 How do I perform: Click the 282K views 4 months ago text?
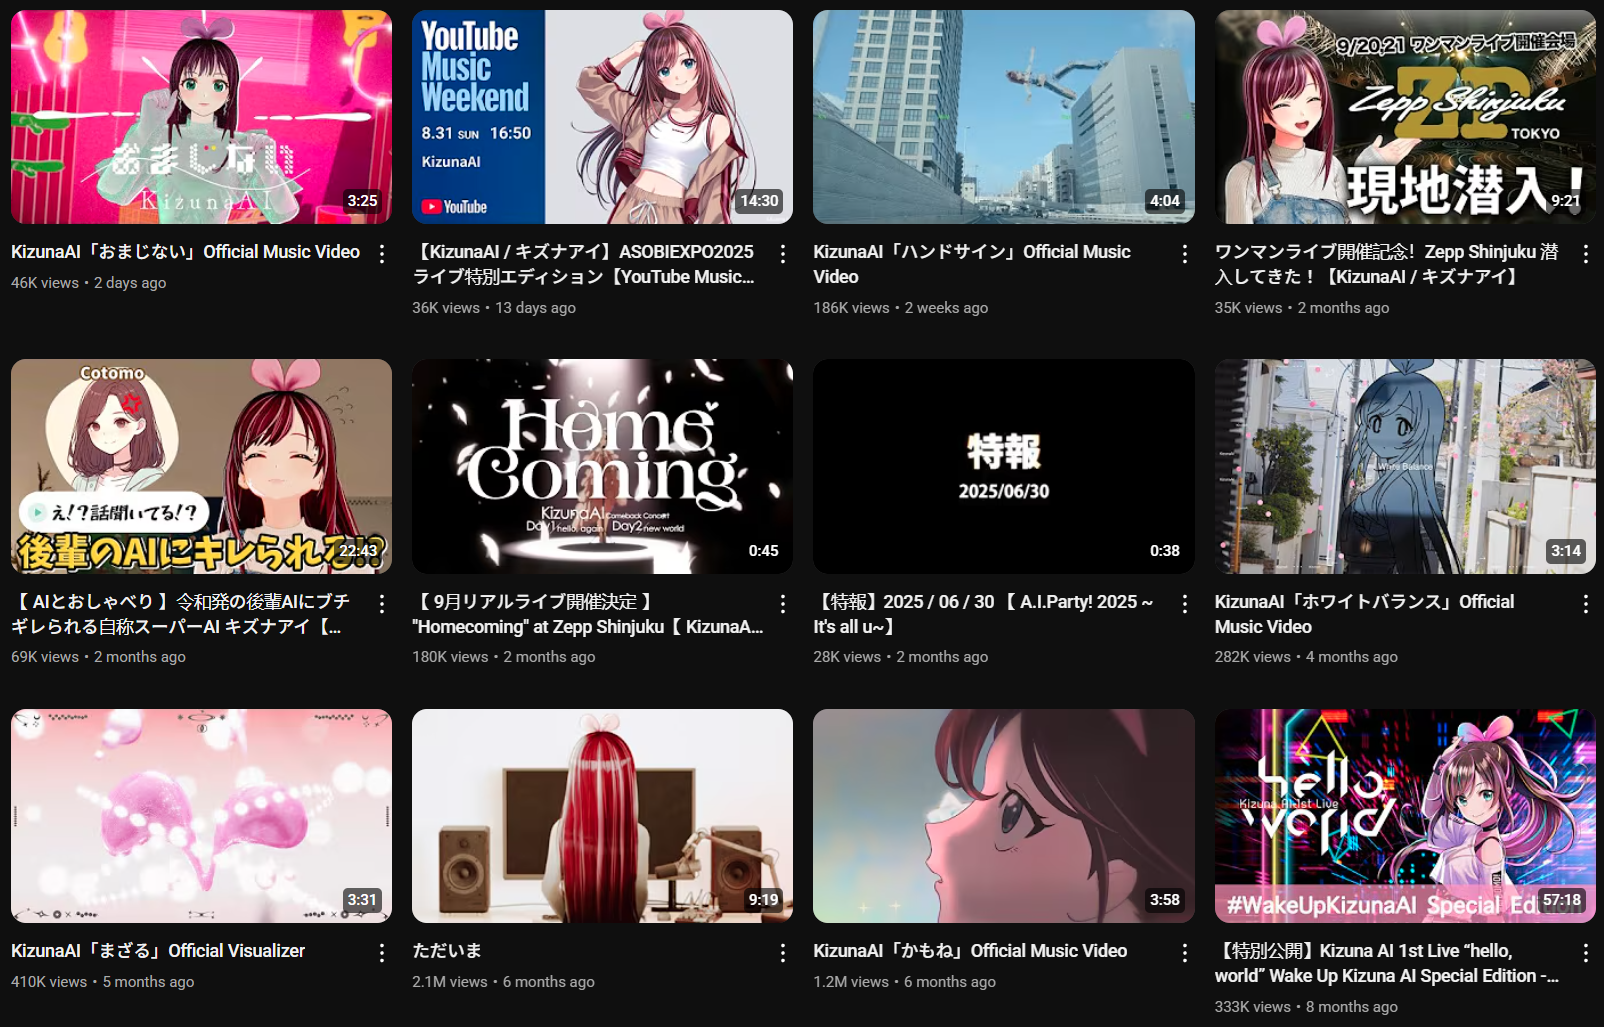click(1306, 657)
